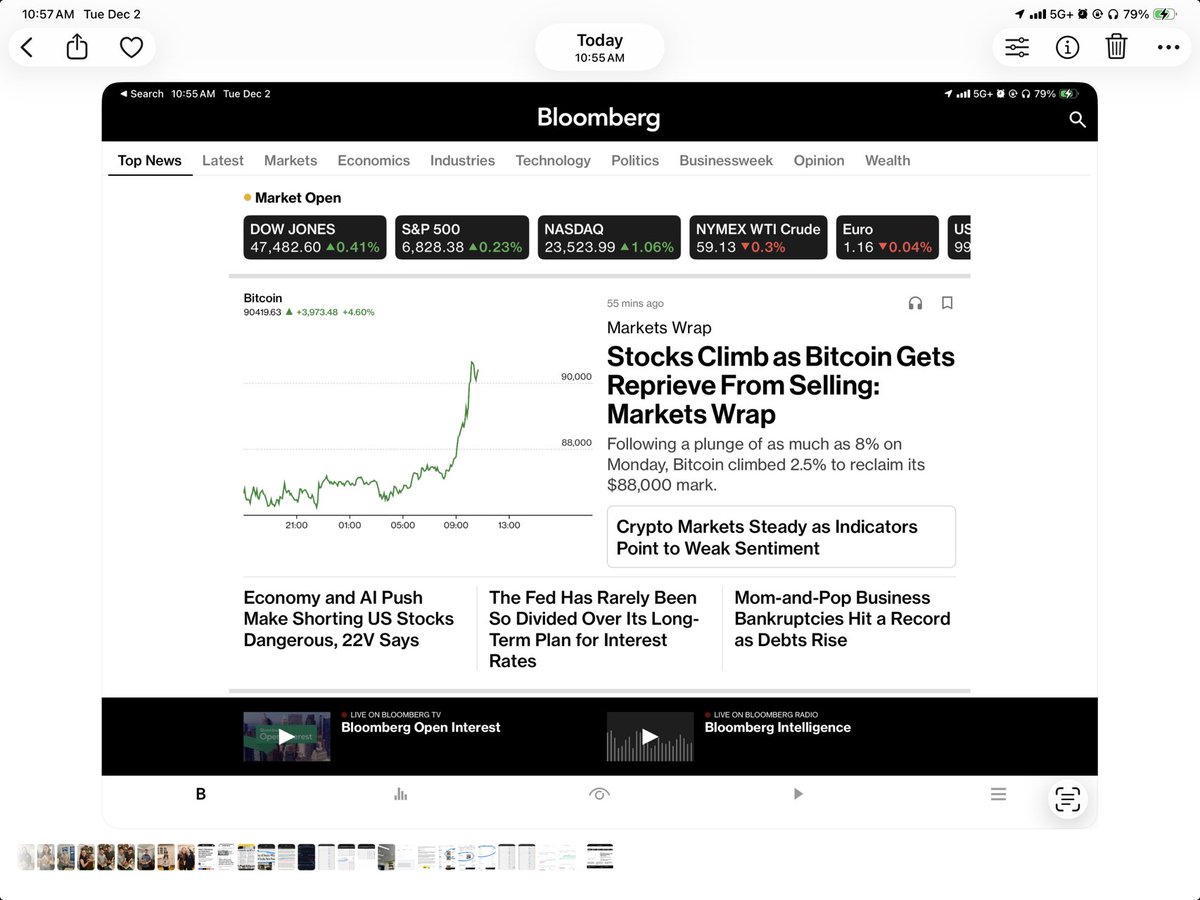Open the Industries tab
This screenshot has width=1200, height=900.
click(462, 160)
